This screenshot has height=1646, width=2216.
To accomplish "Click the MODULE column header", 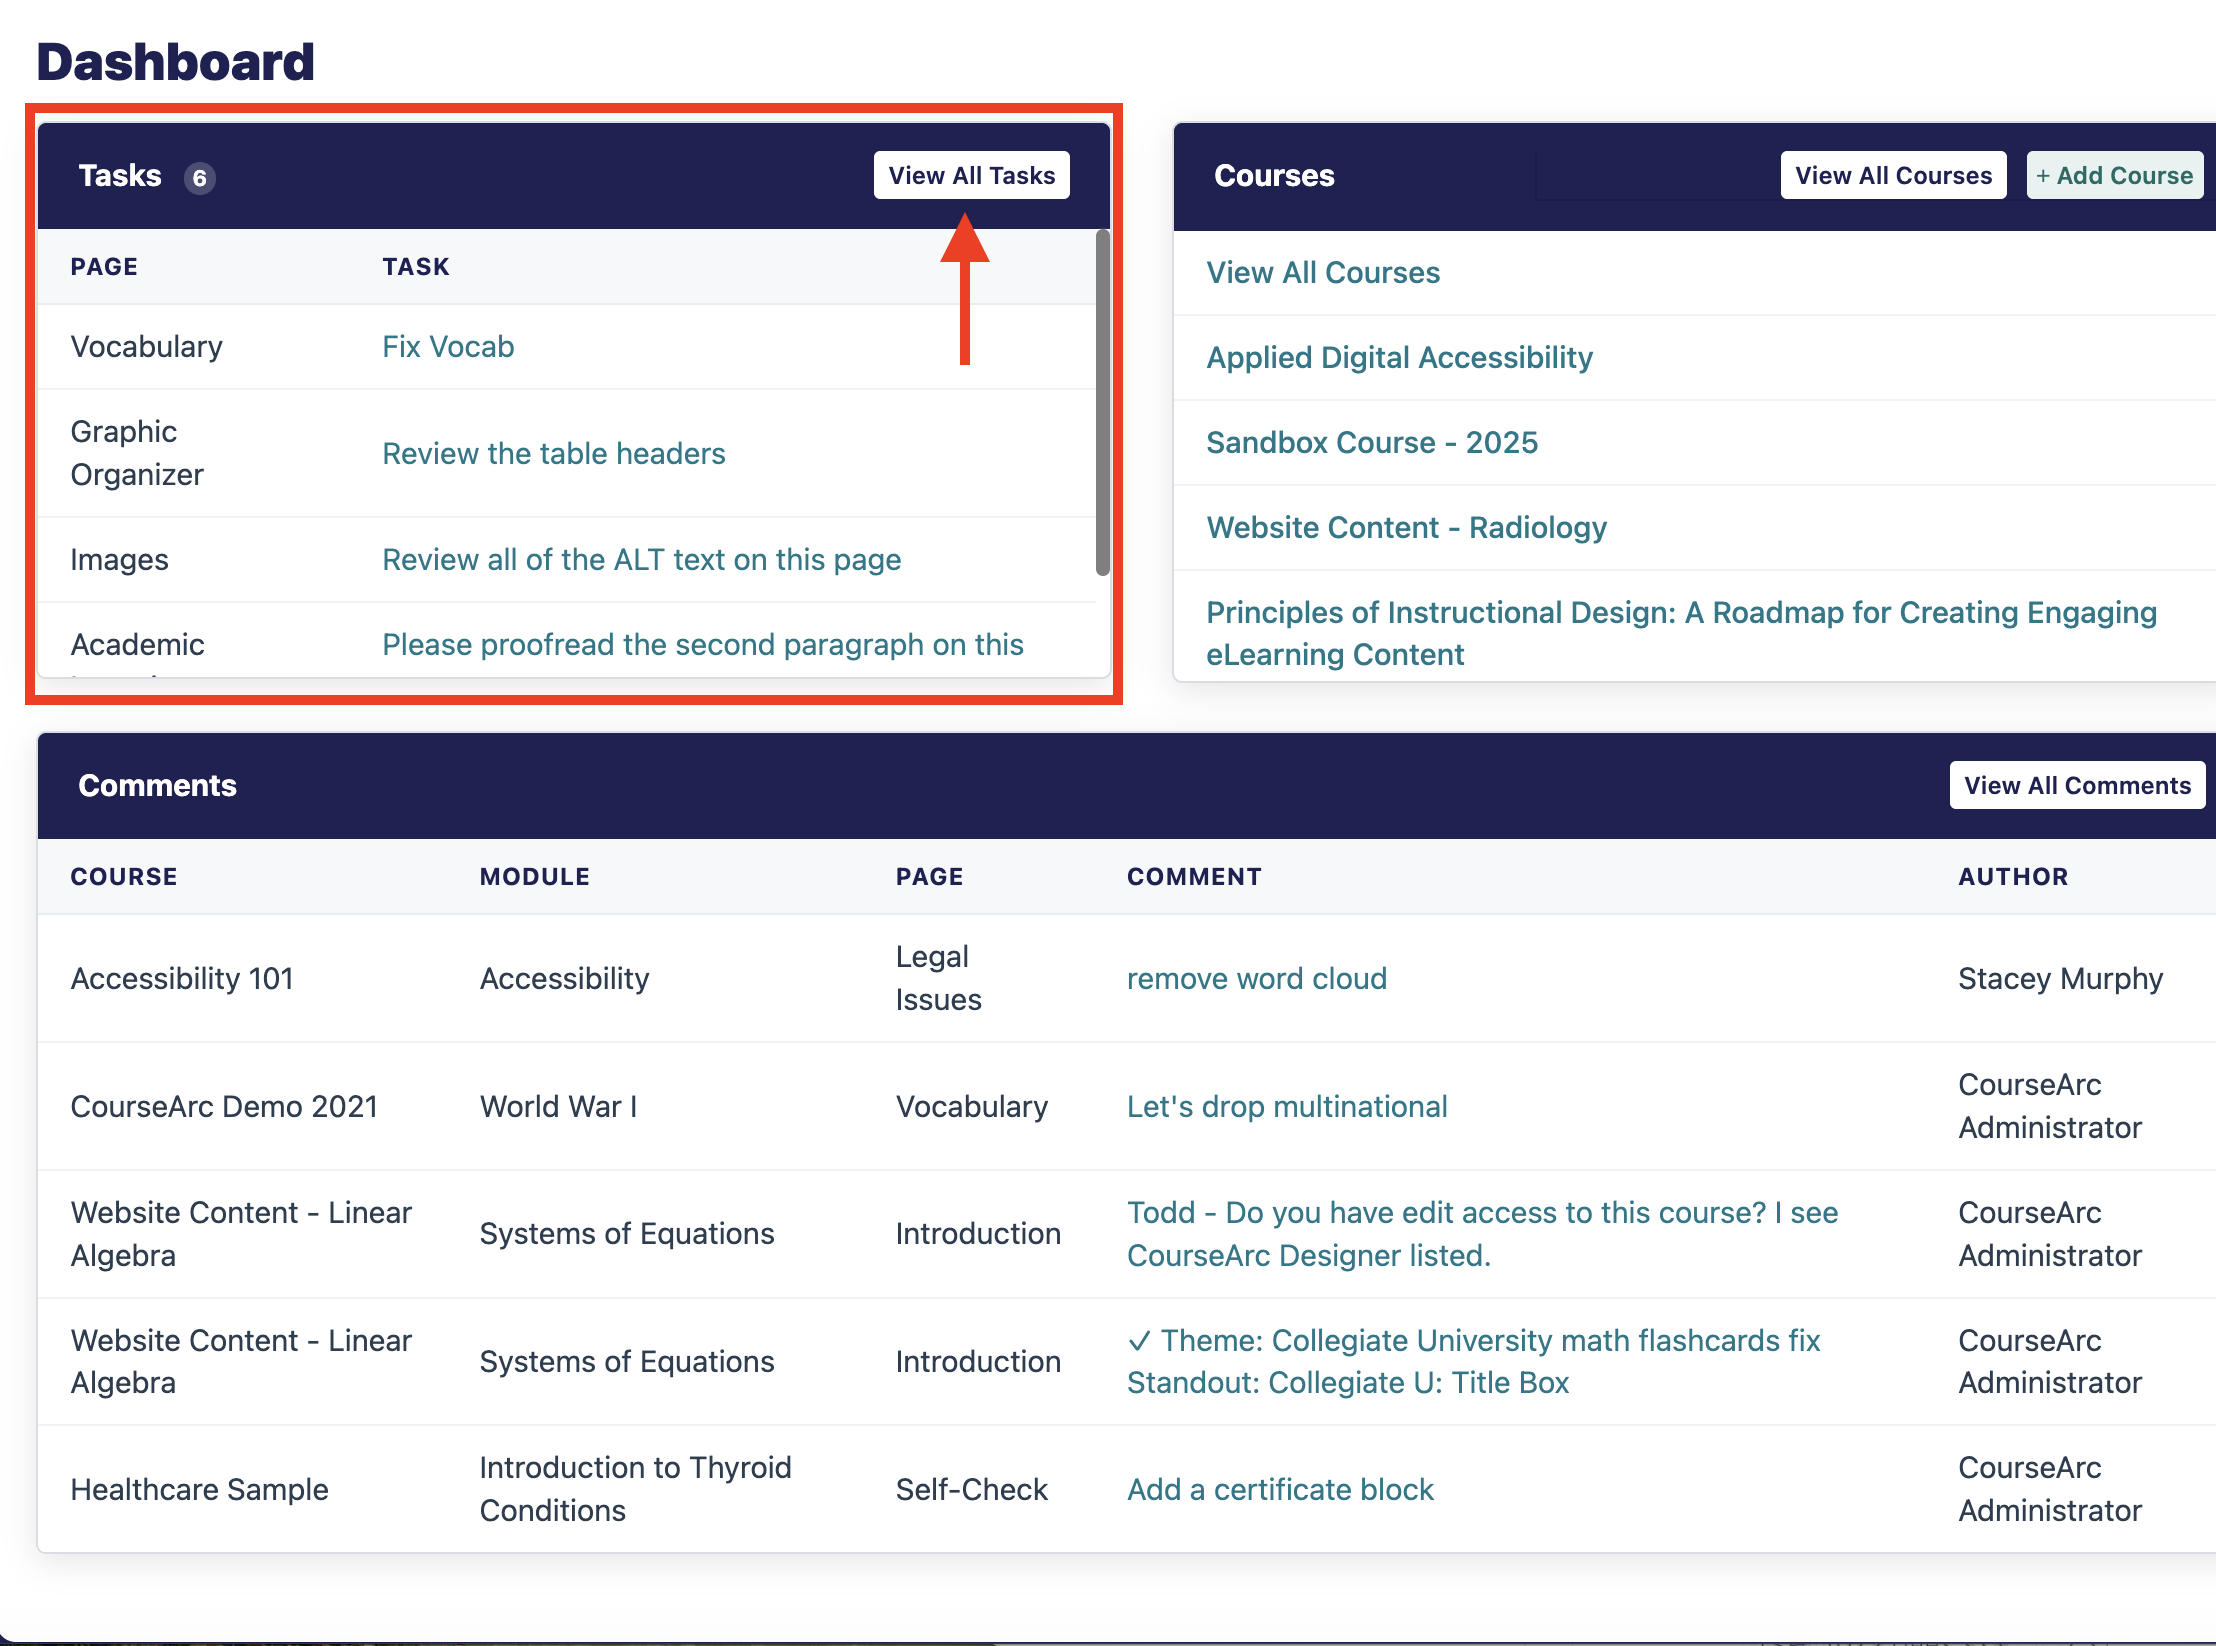I will pyautogui.click(x=534, y=876).
